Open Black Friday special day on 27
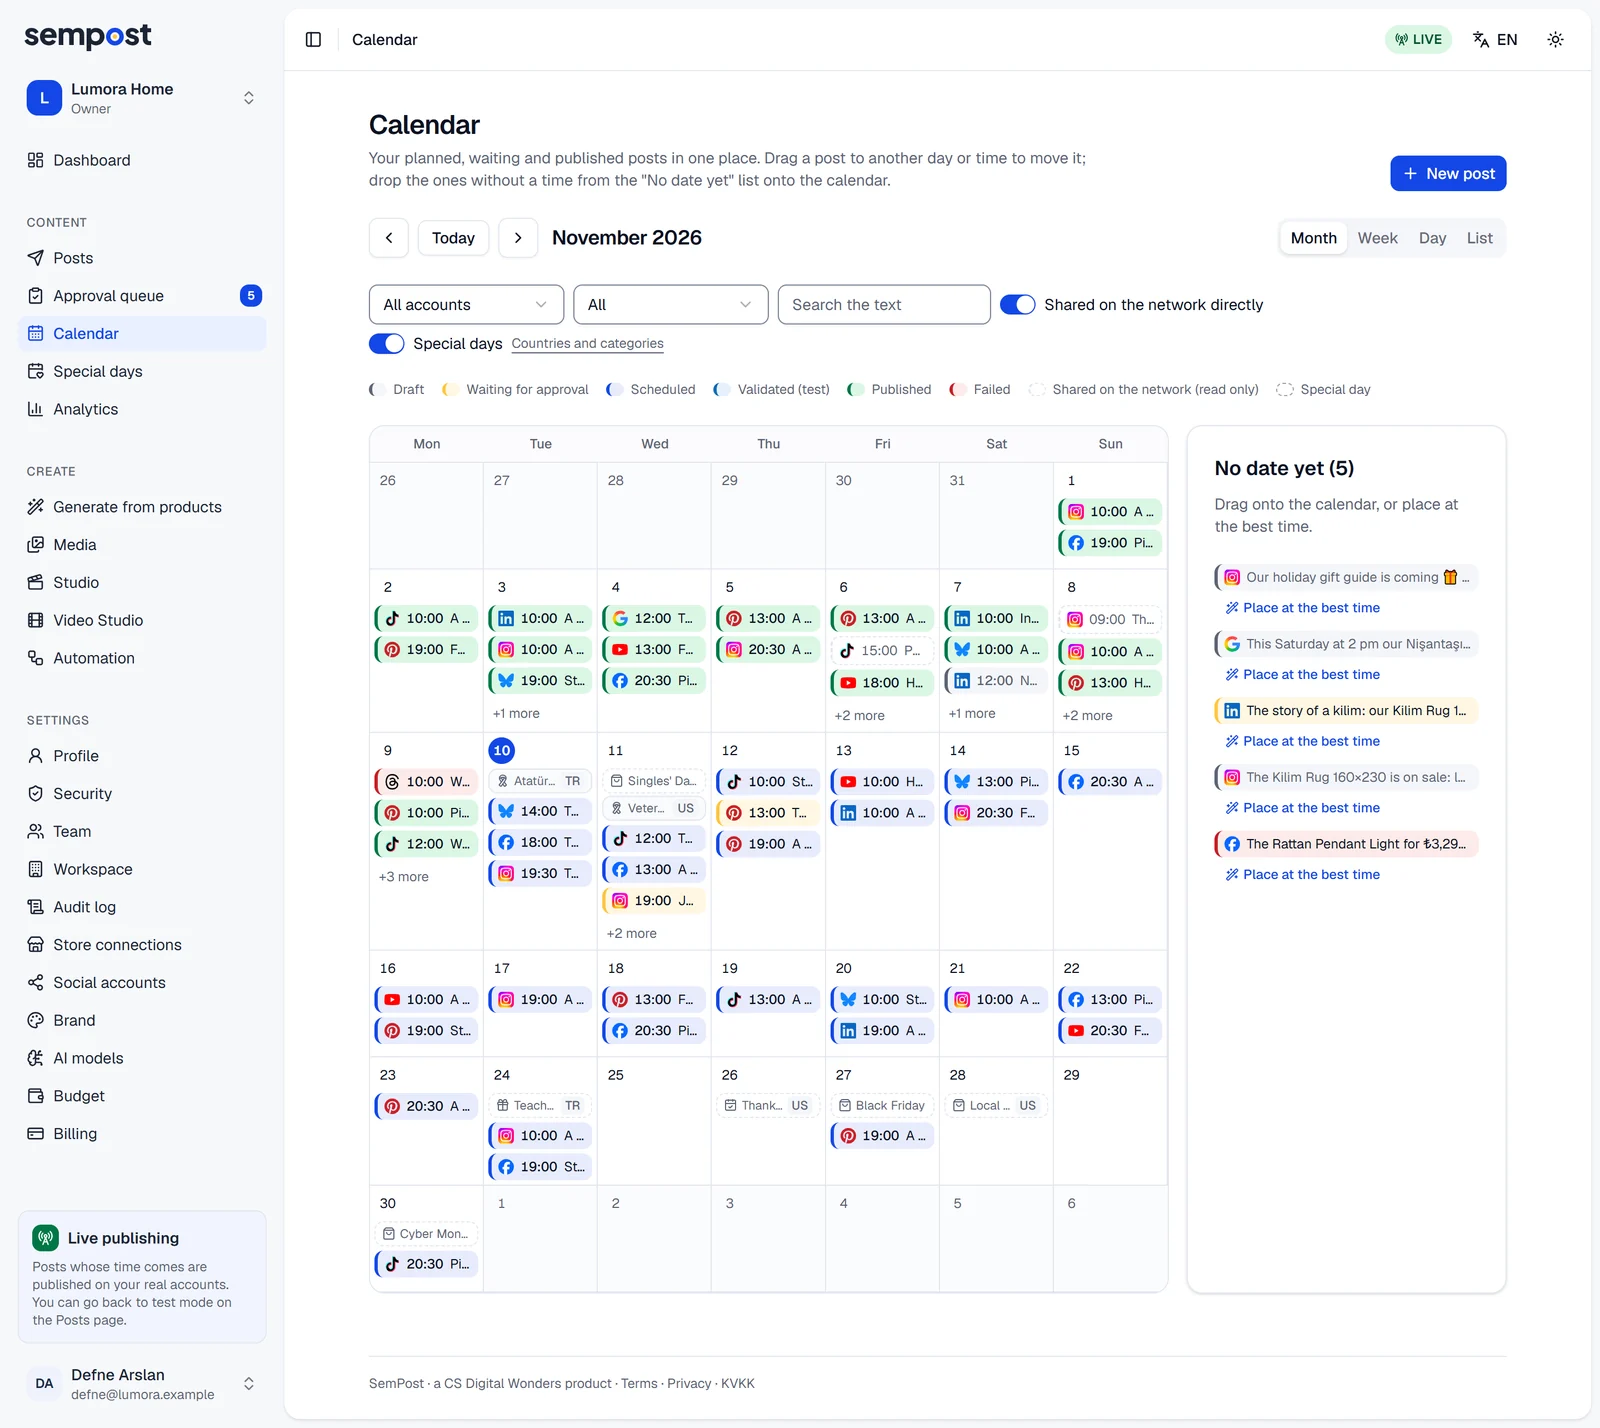Viewport: 1600px width, 1428px height. tap(882, 1106)
